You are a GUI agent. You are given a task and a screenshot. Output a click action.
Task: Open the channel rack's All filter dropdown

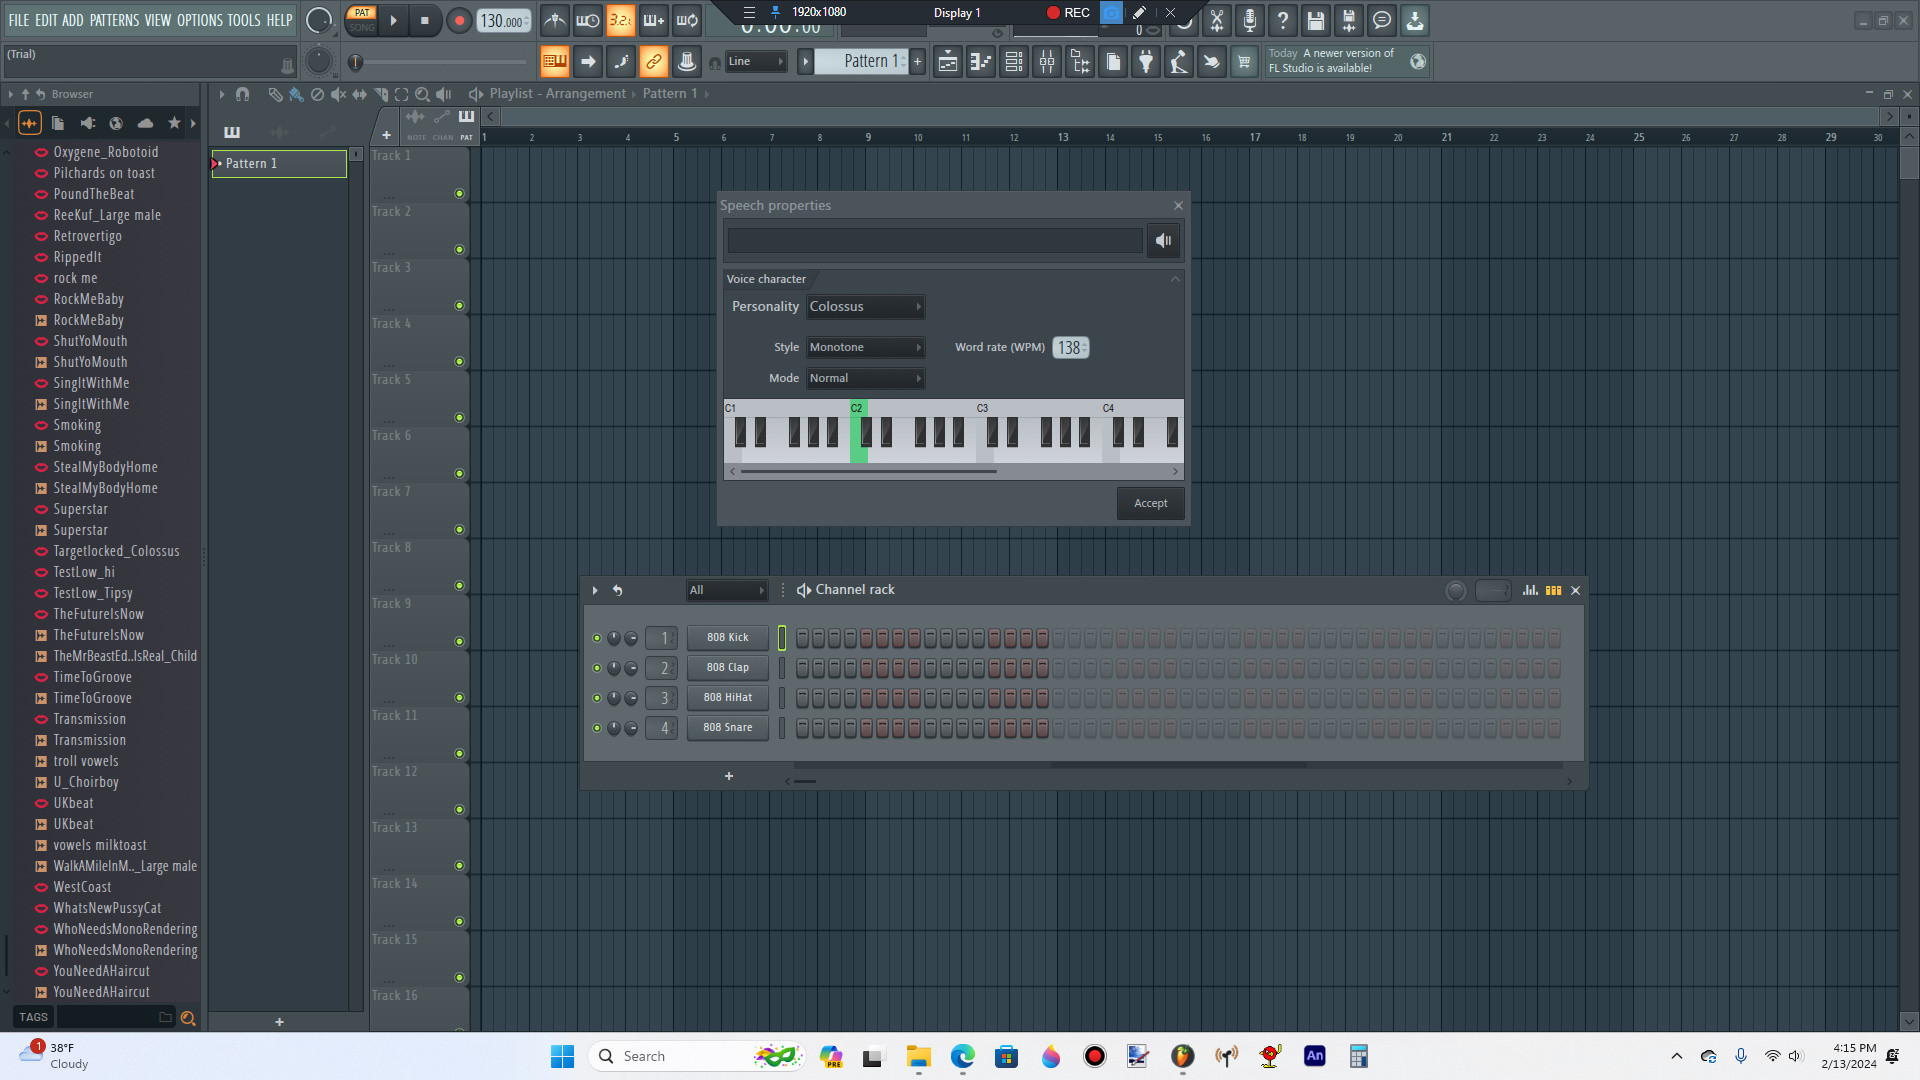[x=727, y=590]
